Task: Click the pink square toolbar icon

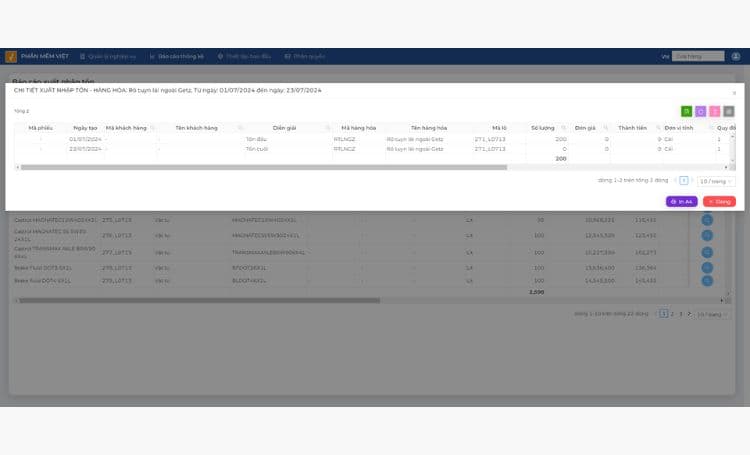Action: [715, 111]
